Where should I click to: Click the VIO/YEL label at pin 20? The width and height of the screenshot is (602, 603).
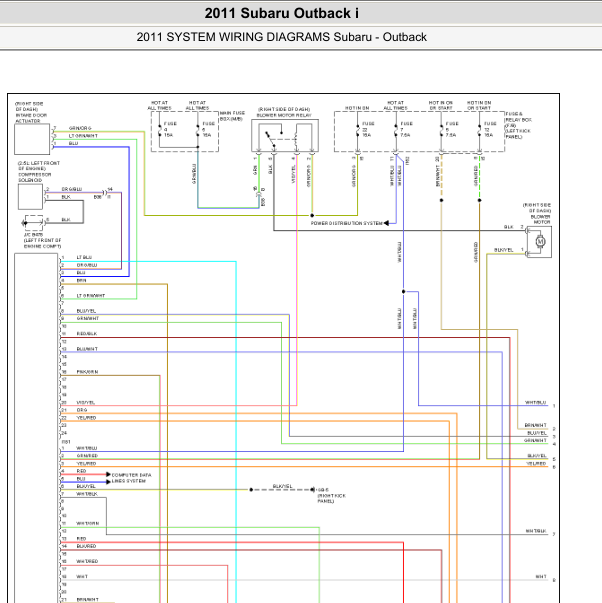coord(85,402)
